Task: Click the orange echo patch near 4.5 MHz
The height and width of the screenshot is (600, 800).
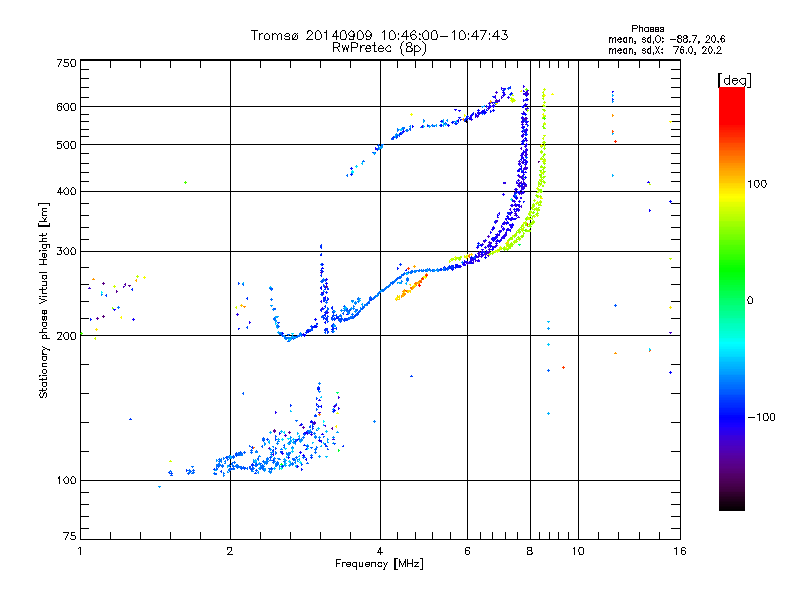Action: click(411, 286)
